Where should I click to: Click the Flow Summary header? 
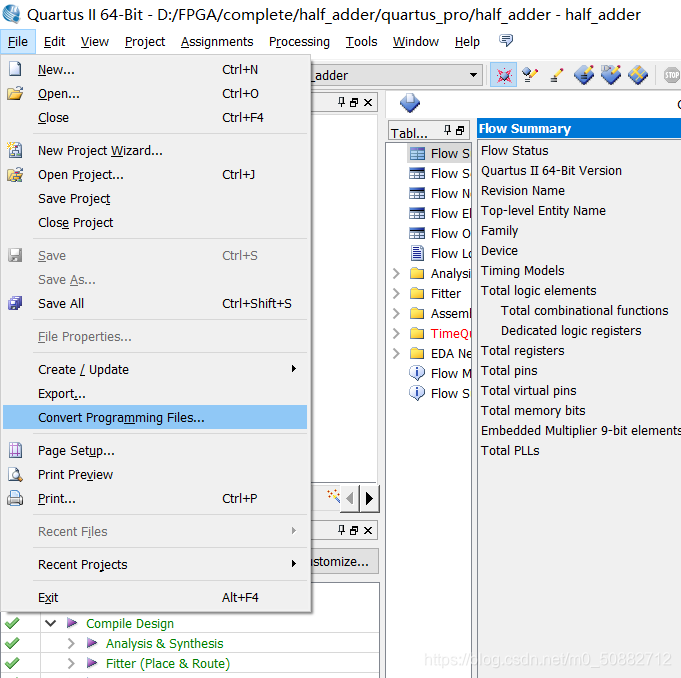[579, 129]
